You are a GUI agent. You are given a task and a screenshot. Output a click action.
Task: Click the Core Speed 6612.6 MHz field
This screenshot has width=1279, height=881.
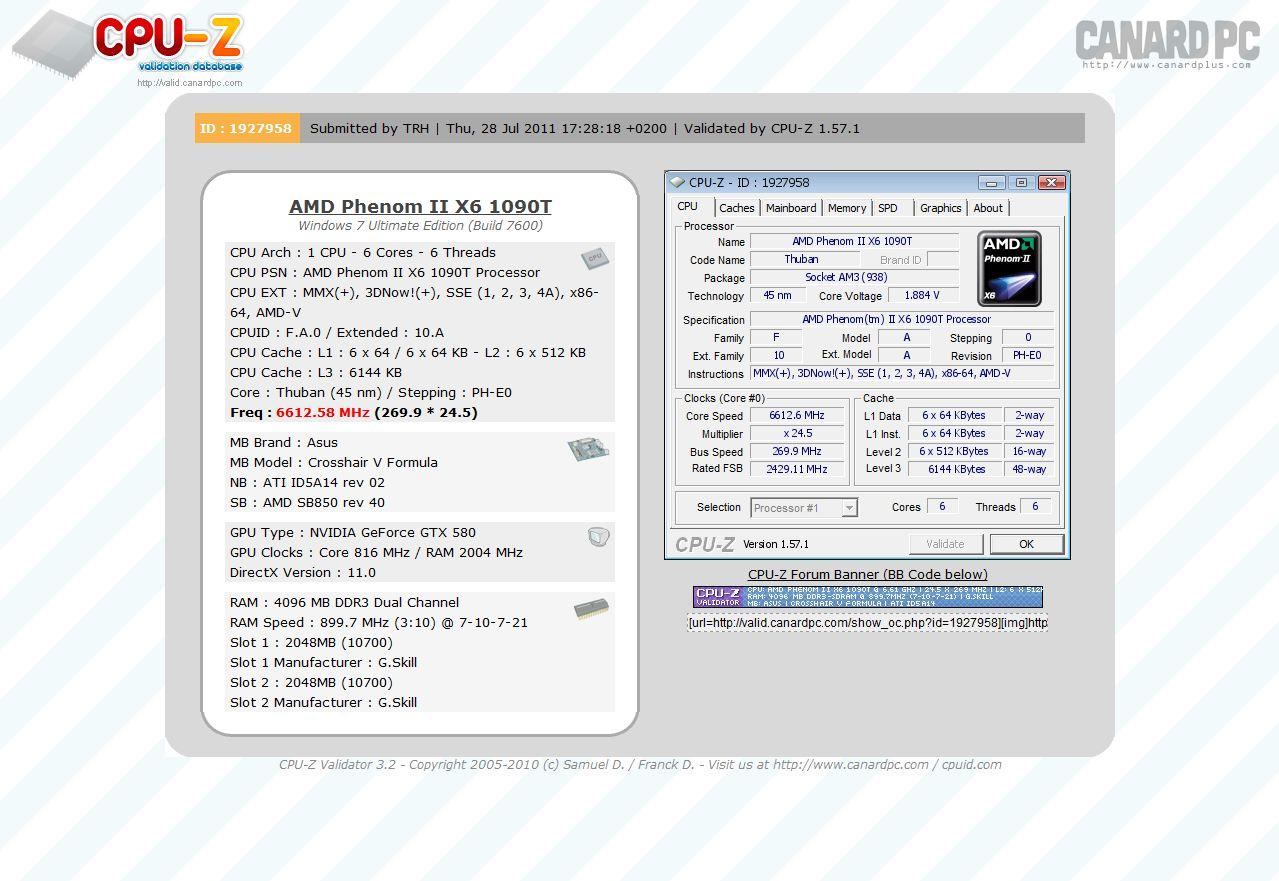797,416
